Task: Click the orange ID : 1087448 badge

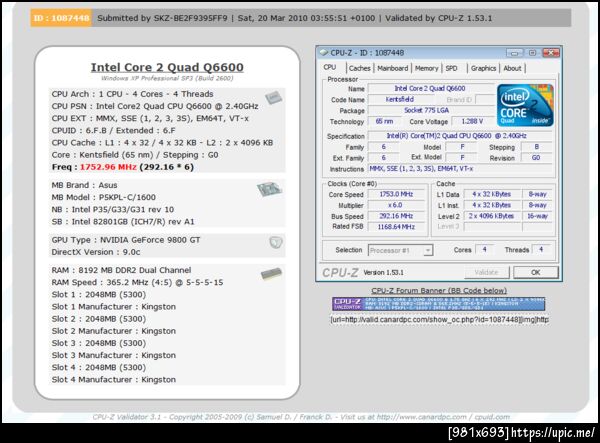Action: pyautogui.click(x=61, y=18)
